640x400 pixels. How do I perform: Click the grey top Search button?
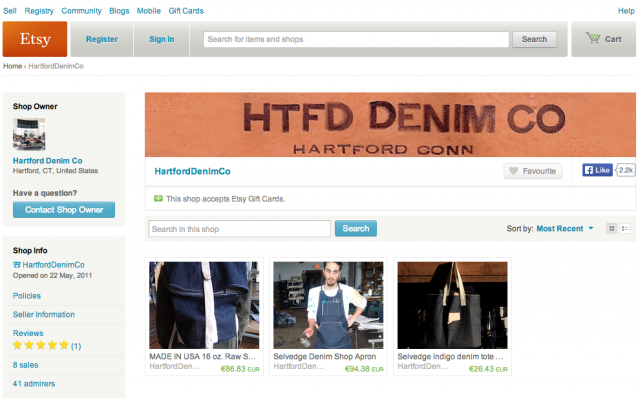[534, 39]
